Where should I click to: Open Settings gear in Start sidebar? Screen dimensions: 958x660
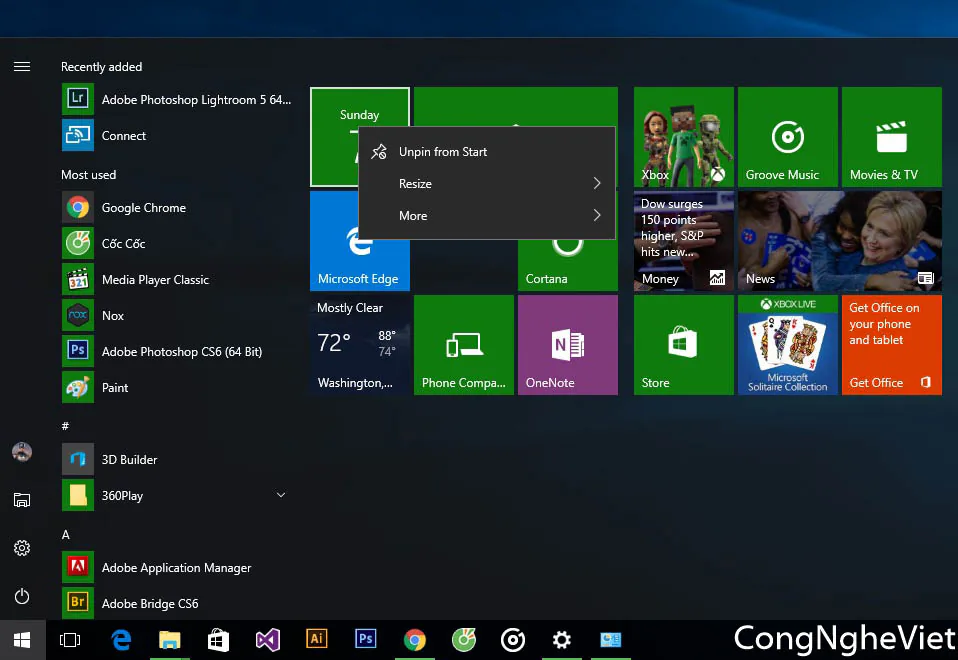tap(22, 548)
